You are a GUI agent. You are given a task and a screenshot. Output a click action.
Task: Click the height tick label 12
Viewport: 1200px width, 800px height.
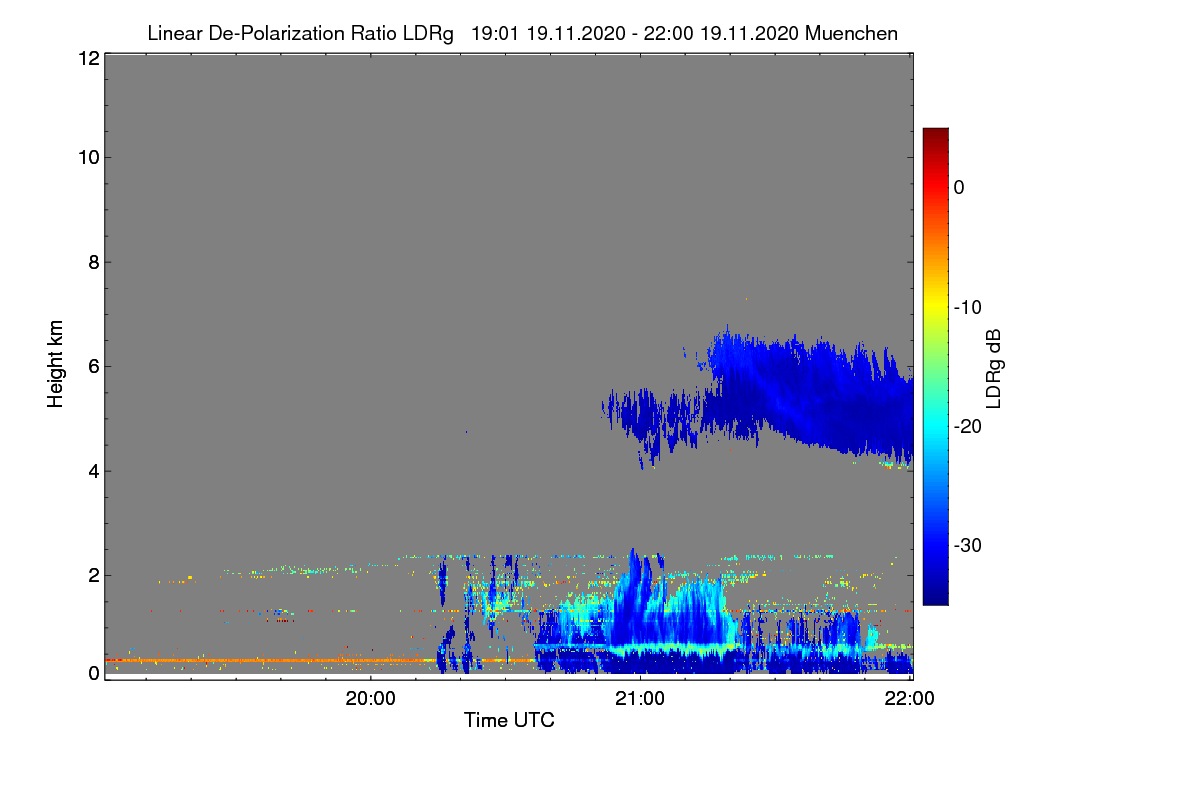[x=87, y=58]
